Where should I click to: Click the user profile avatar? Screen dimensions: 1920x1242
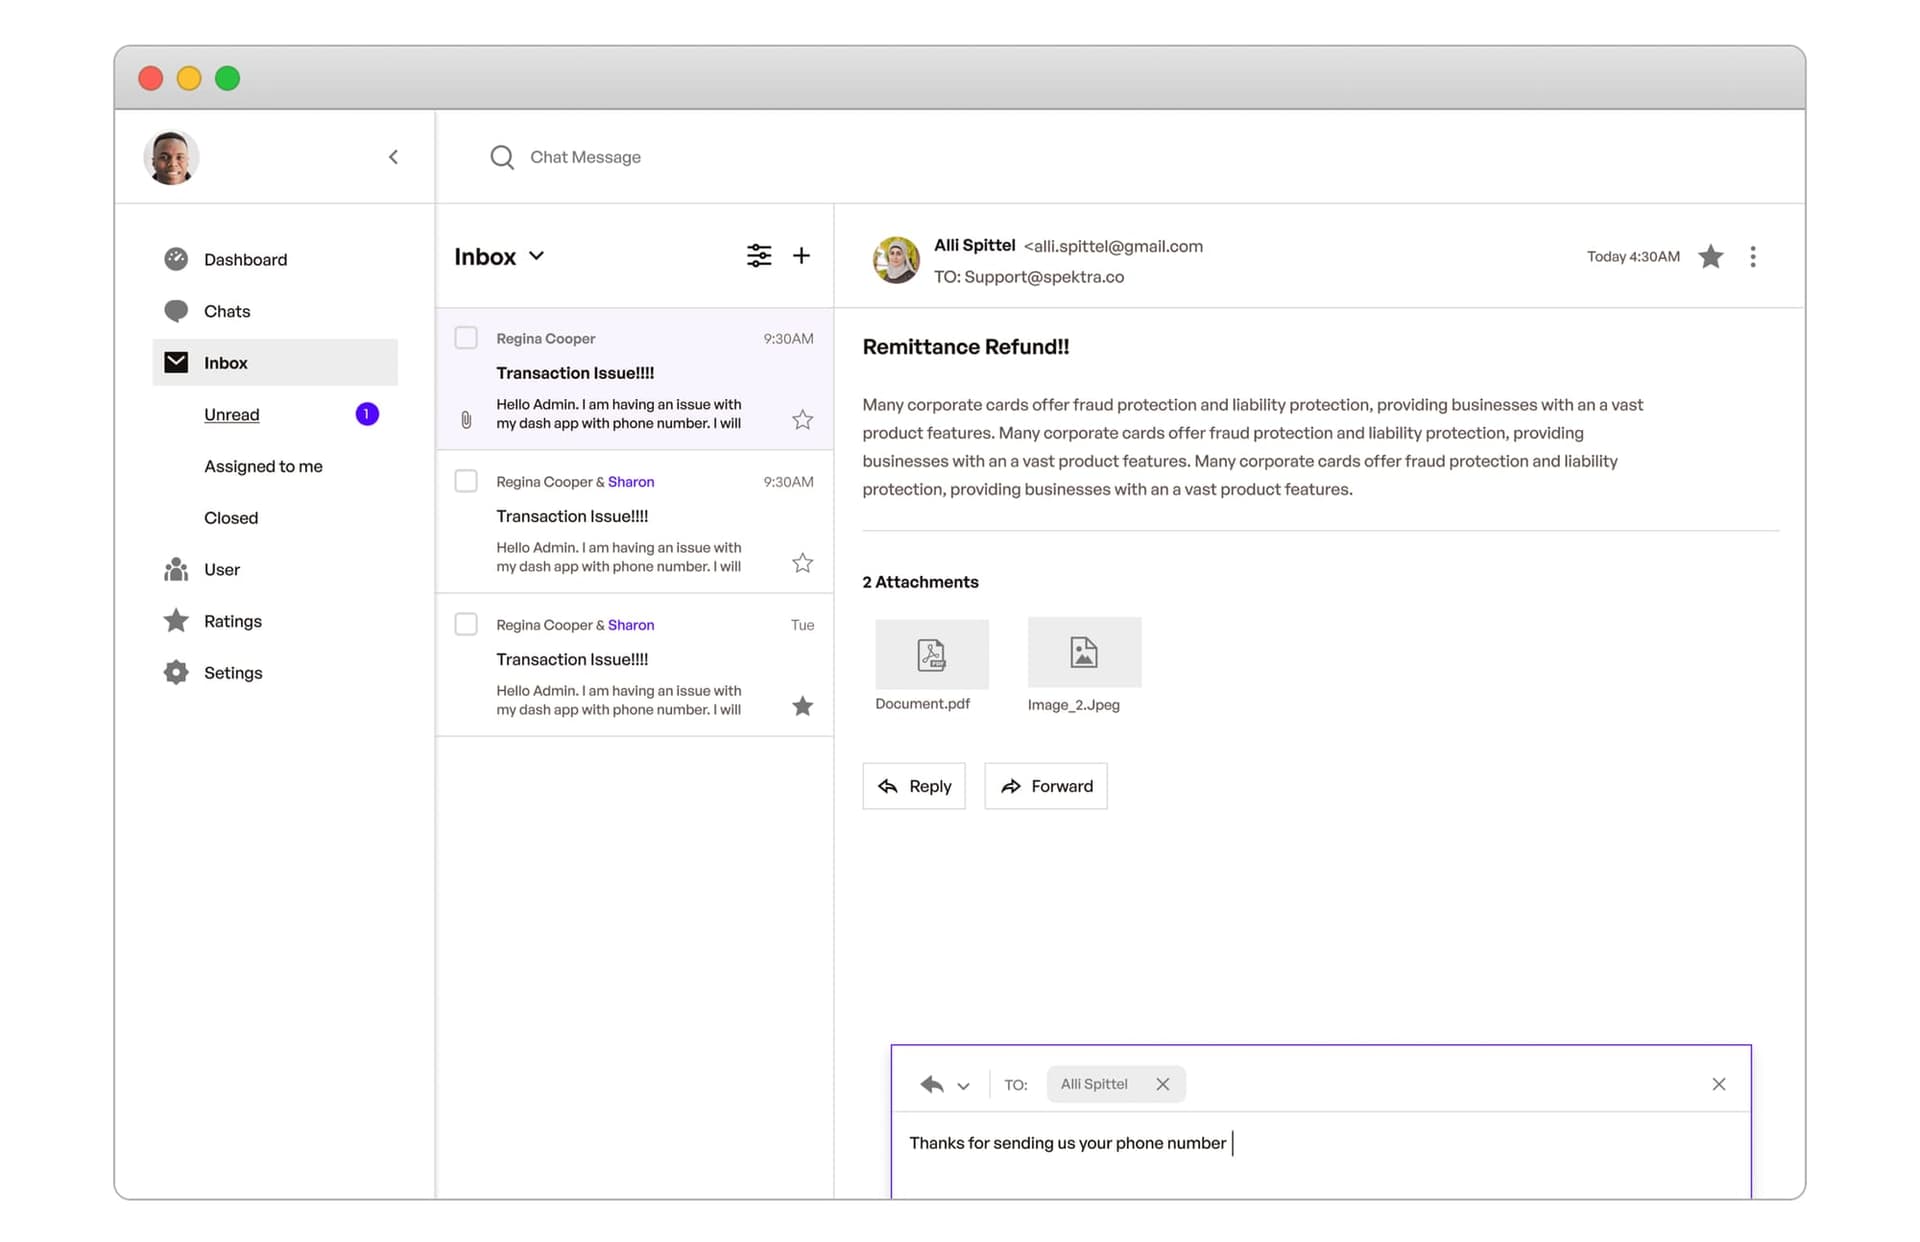point(171,157)
